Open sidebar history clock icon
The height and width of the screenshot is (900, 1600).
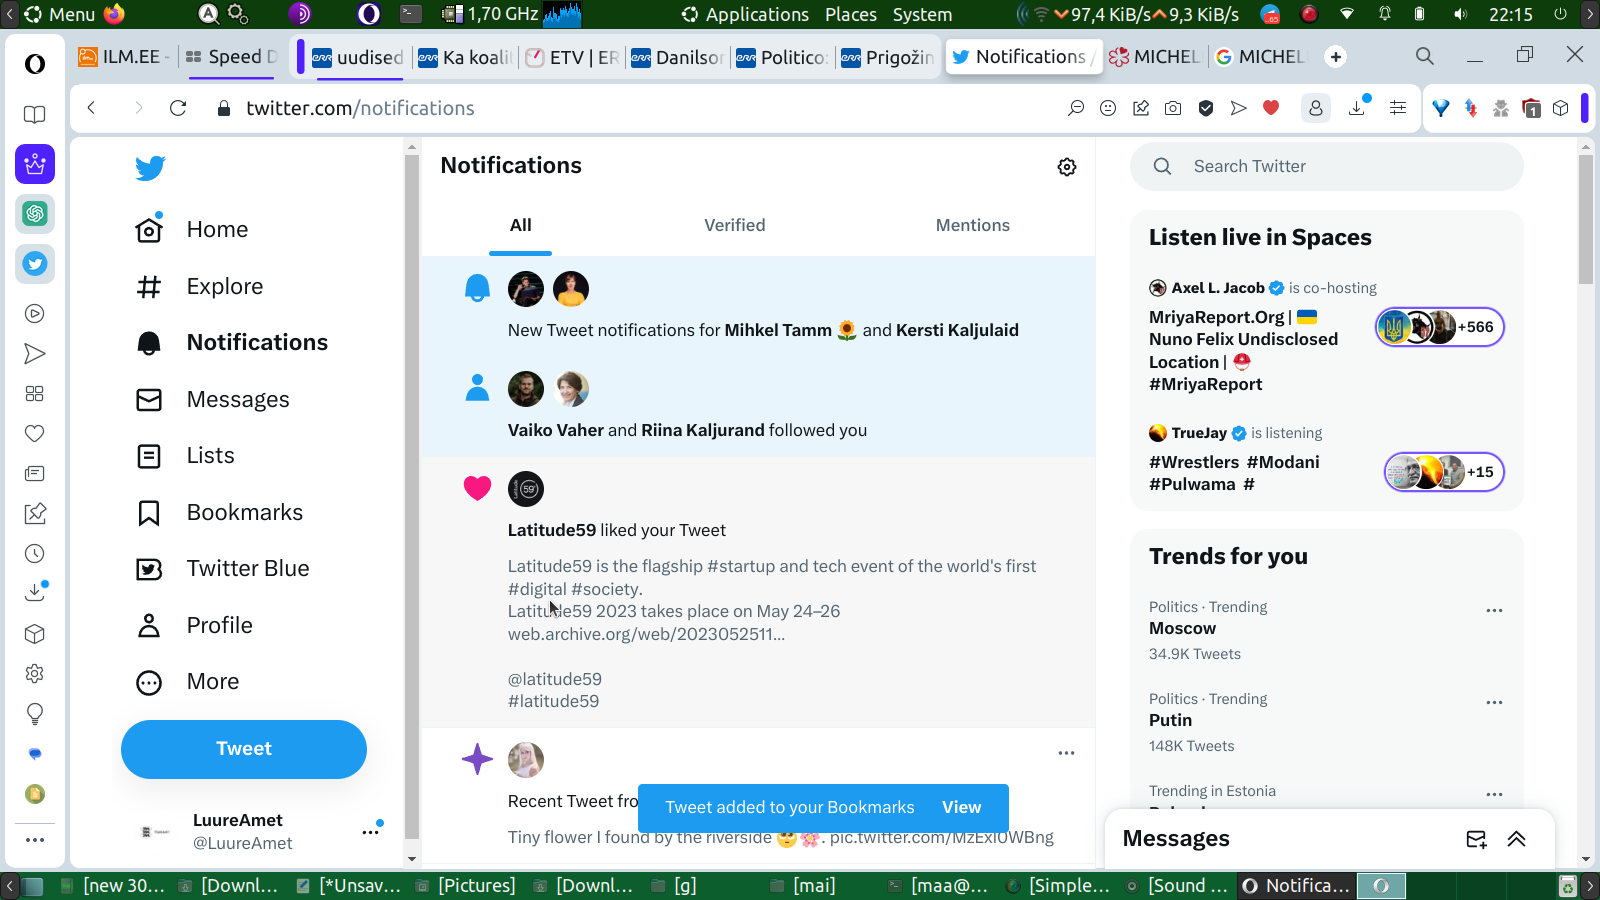click(35, 554)
